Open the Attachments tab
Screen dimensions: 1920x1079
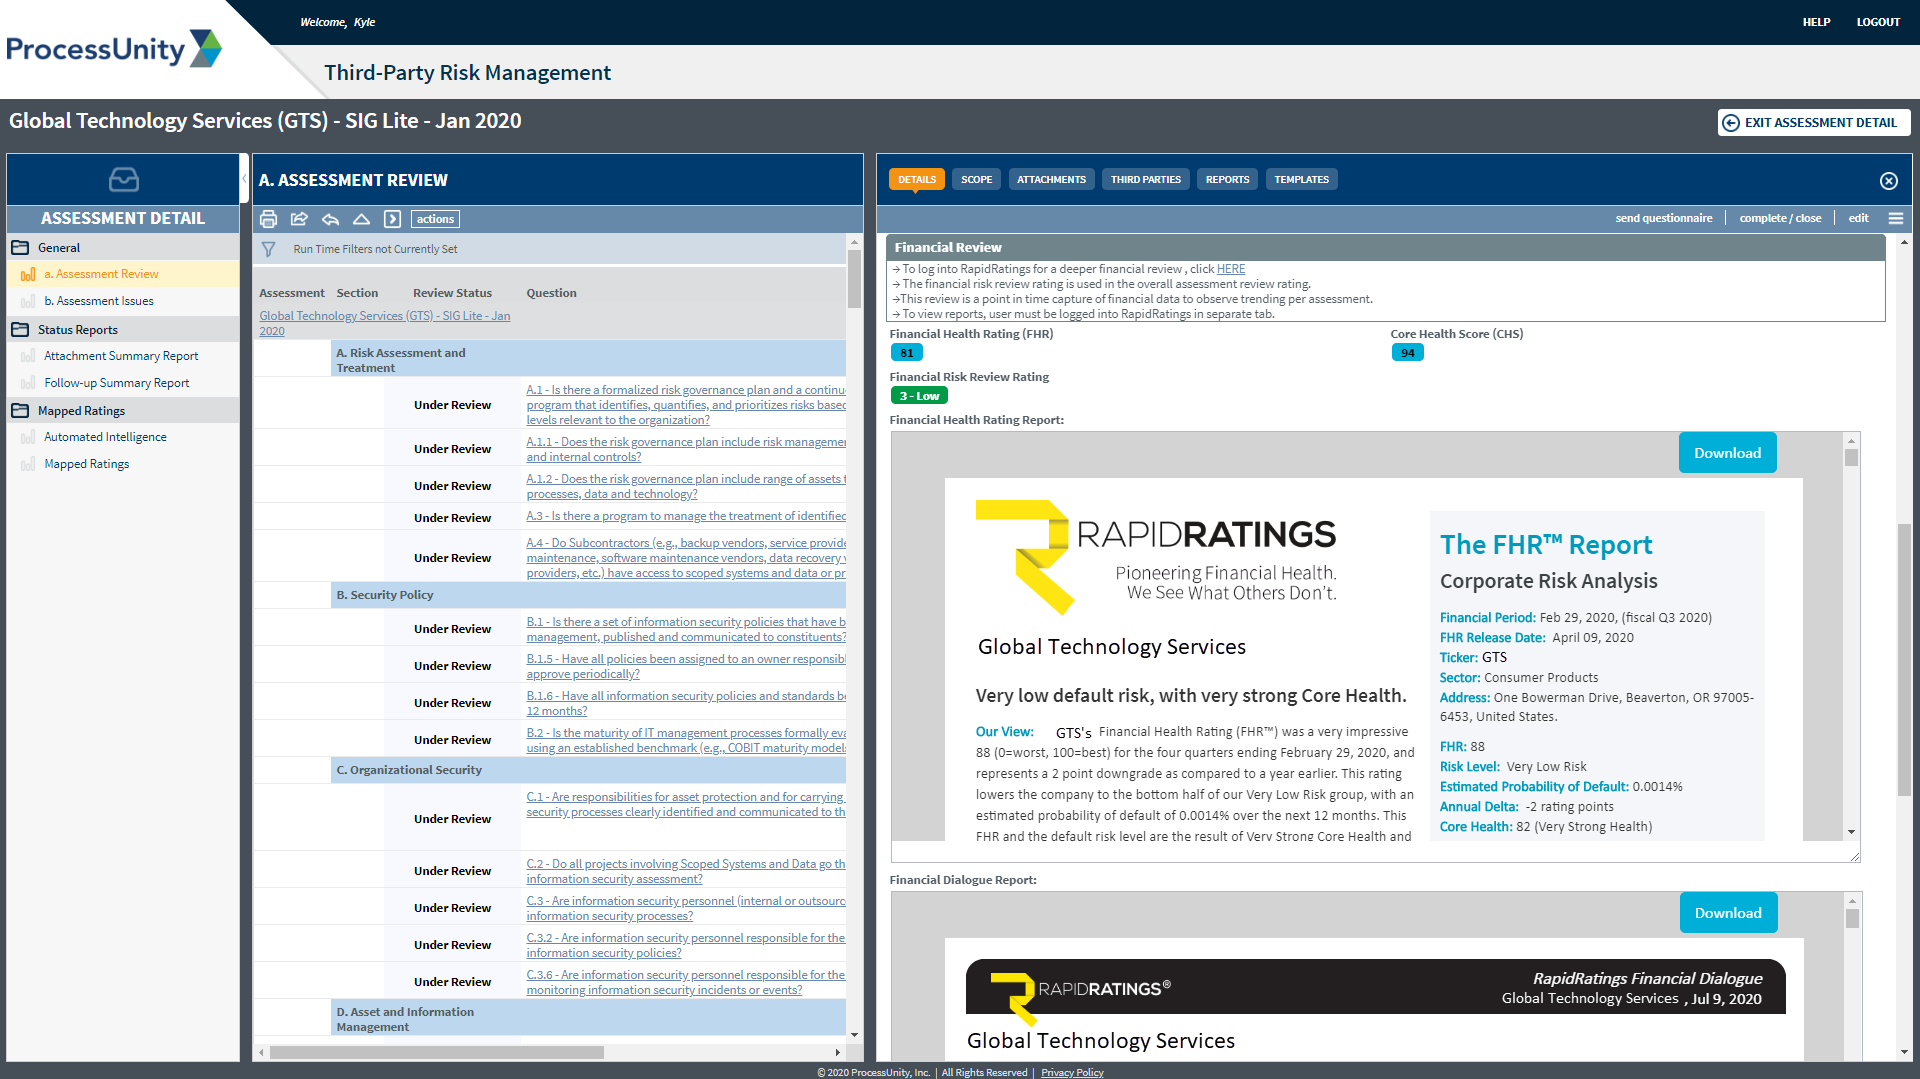point(1051,180)
